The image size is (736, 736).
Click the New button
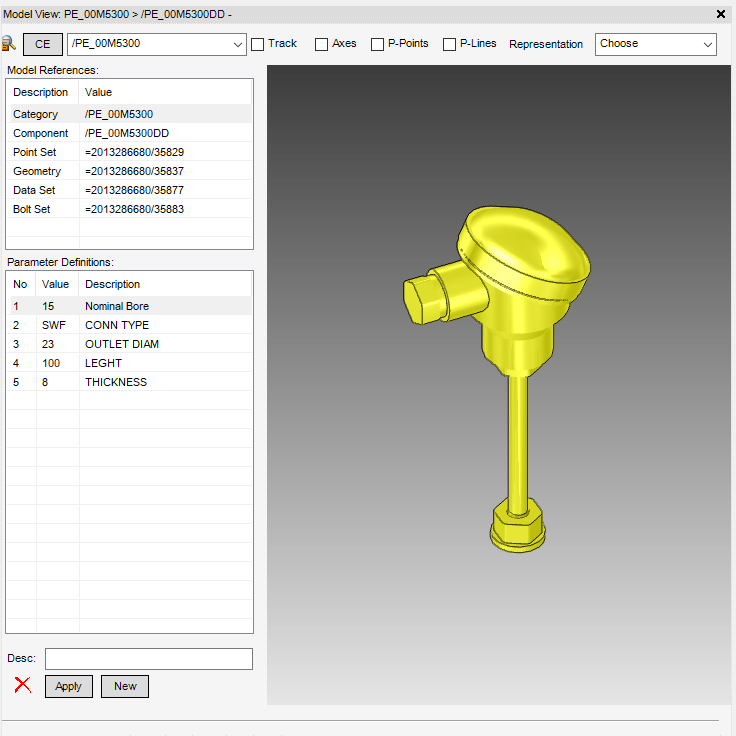click(125, 686)
